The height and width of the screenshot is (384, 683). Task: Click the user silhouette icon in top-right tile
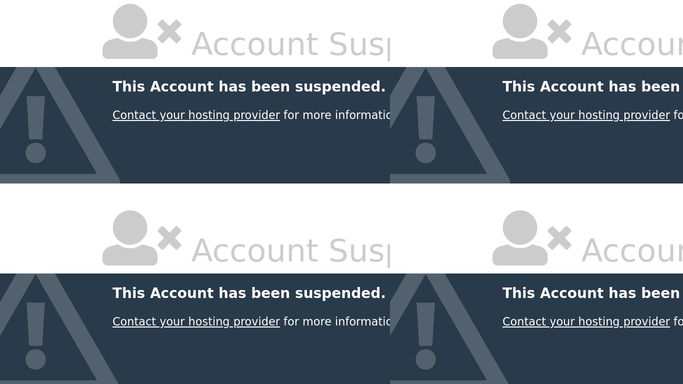[520, 31]
